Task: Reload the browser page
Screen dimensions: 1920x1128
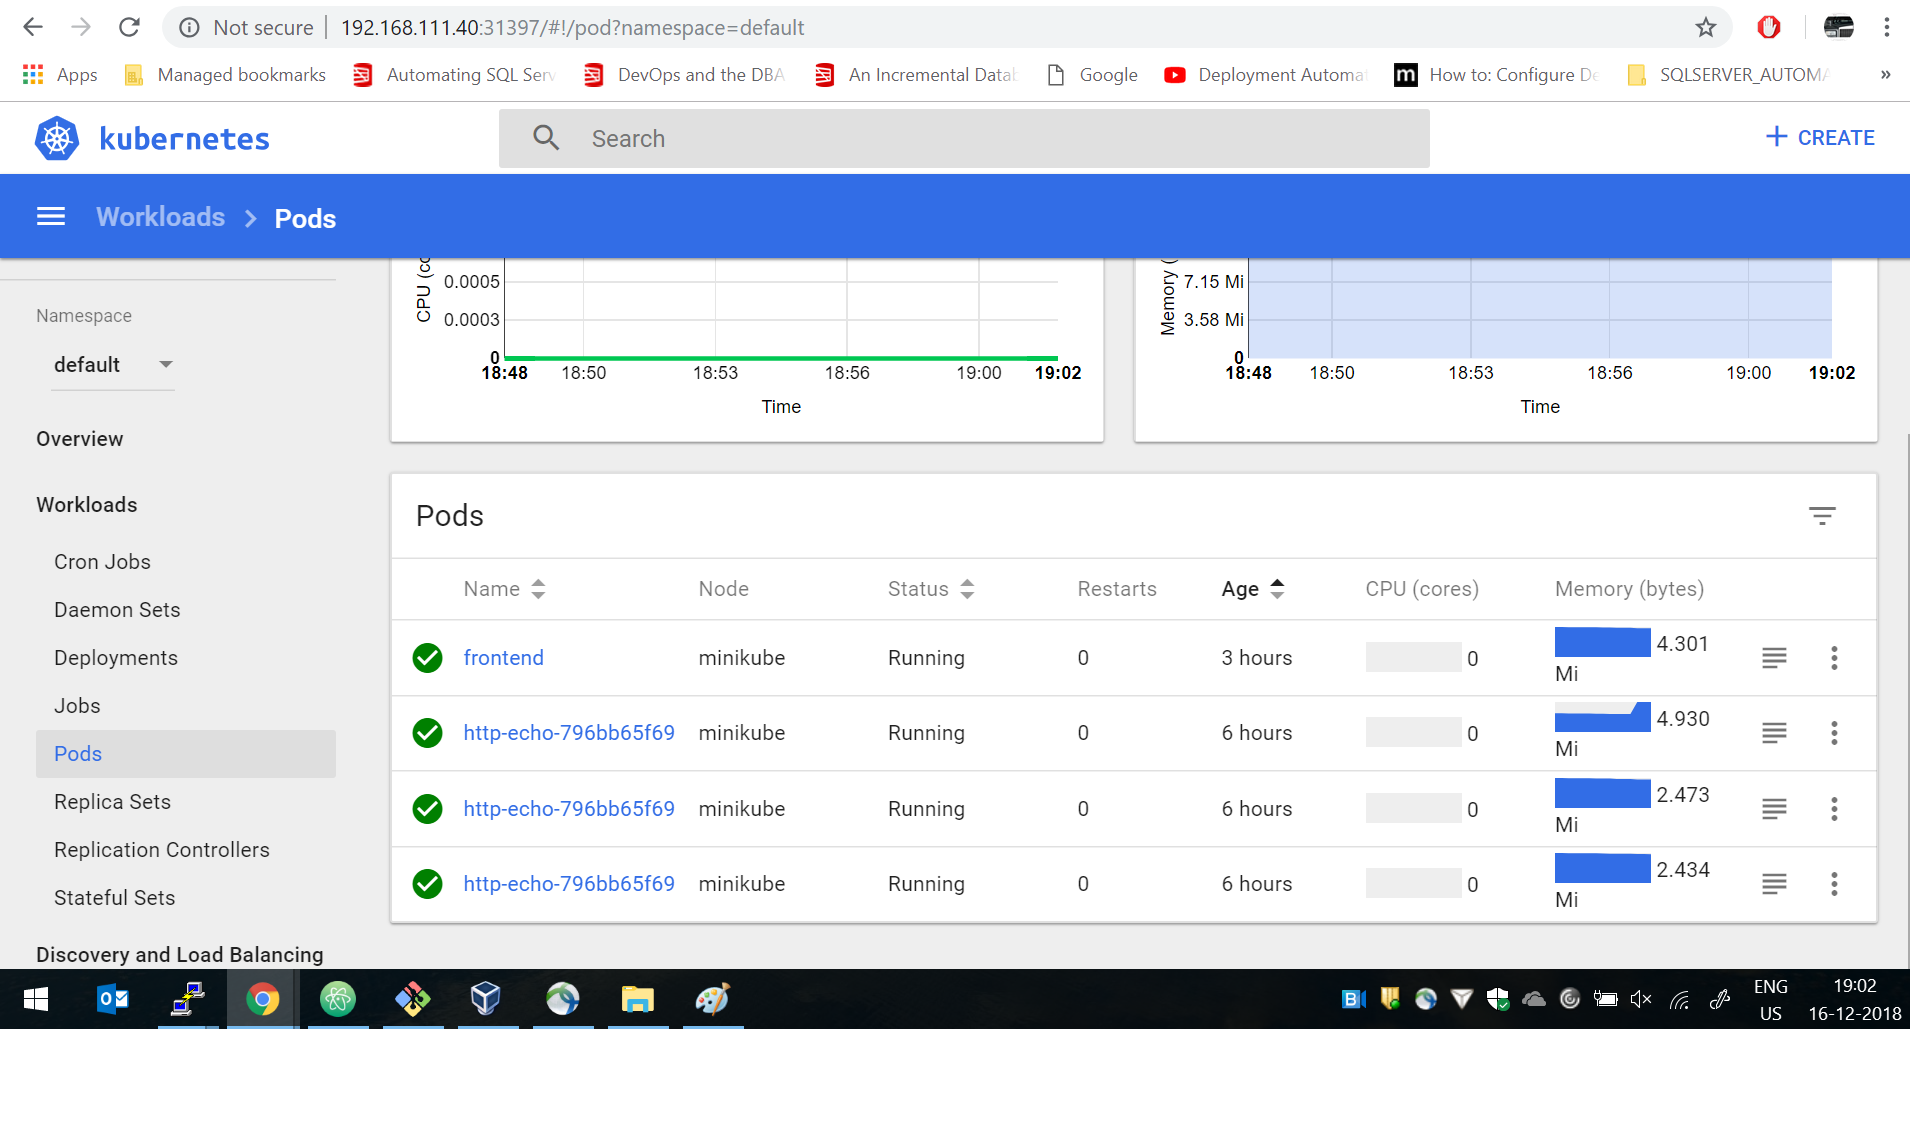Action: [129, 28]
